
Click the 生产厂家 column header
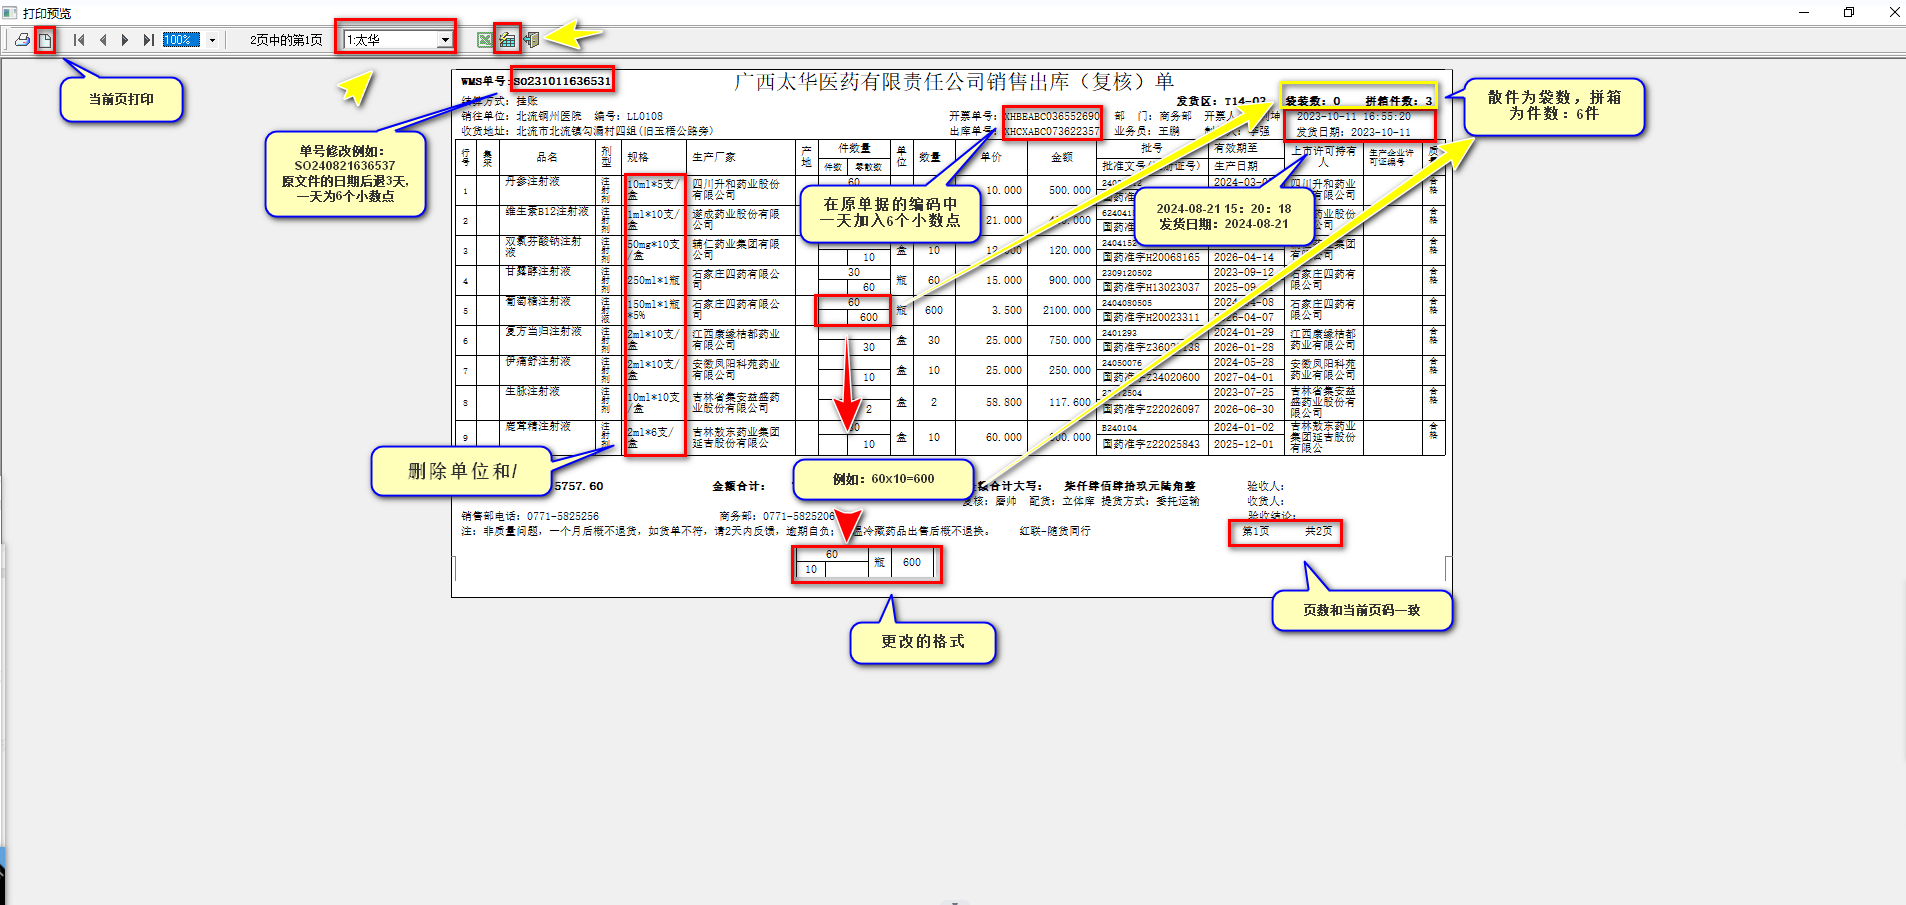(714, 157)
